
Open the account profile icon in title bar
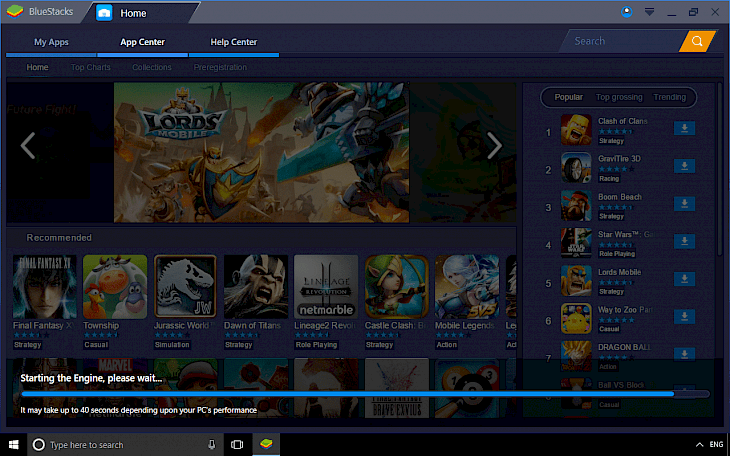[x=627, y=12]
